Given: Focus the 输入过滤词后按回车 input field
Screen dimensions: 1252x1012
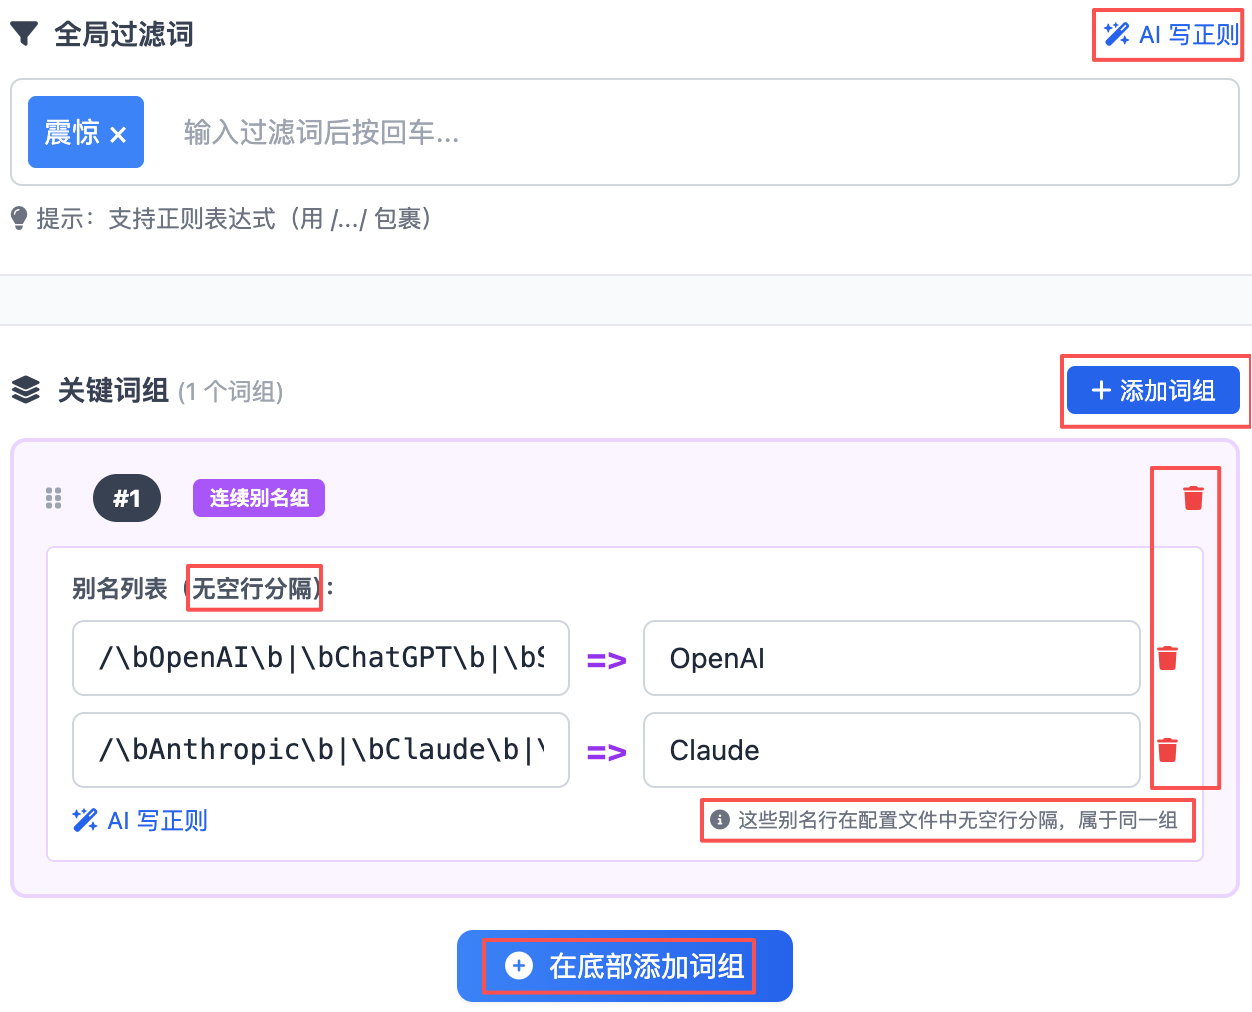Looking at the screenshot, I should tap(700, 132).
